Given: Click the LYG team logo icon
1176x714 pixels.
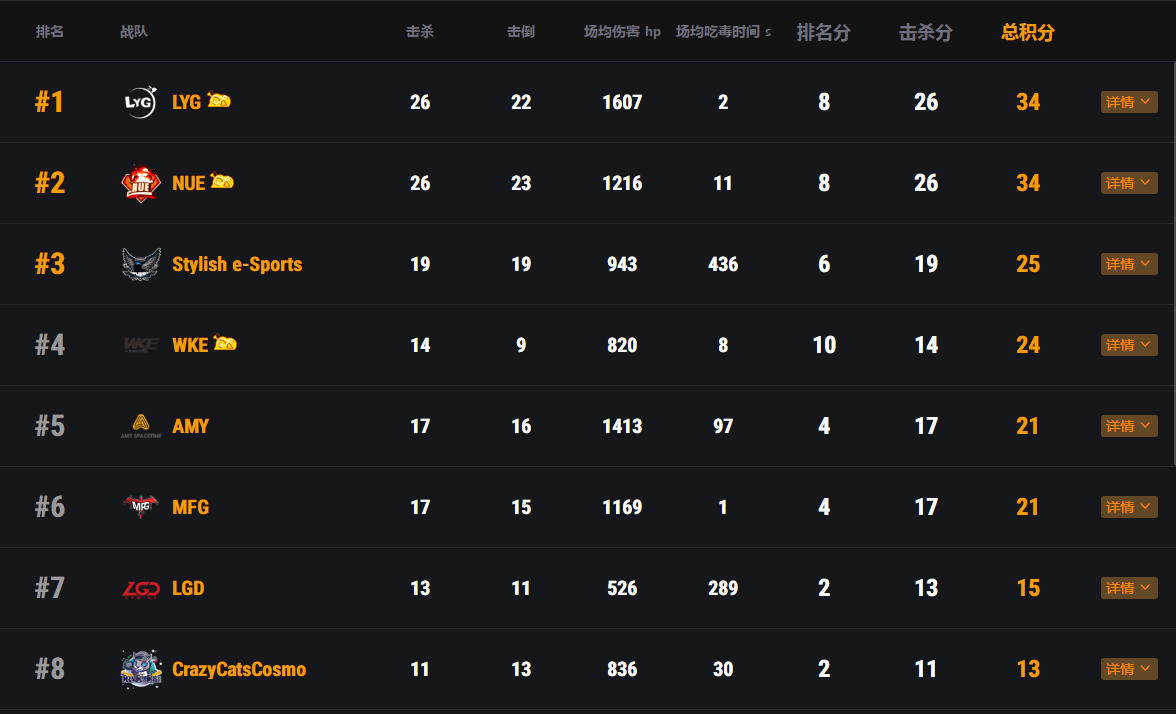Looking at the screenshot, I should click(140, 102).
